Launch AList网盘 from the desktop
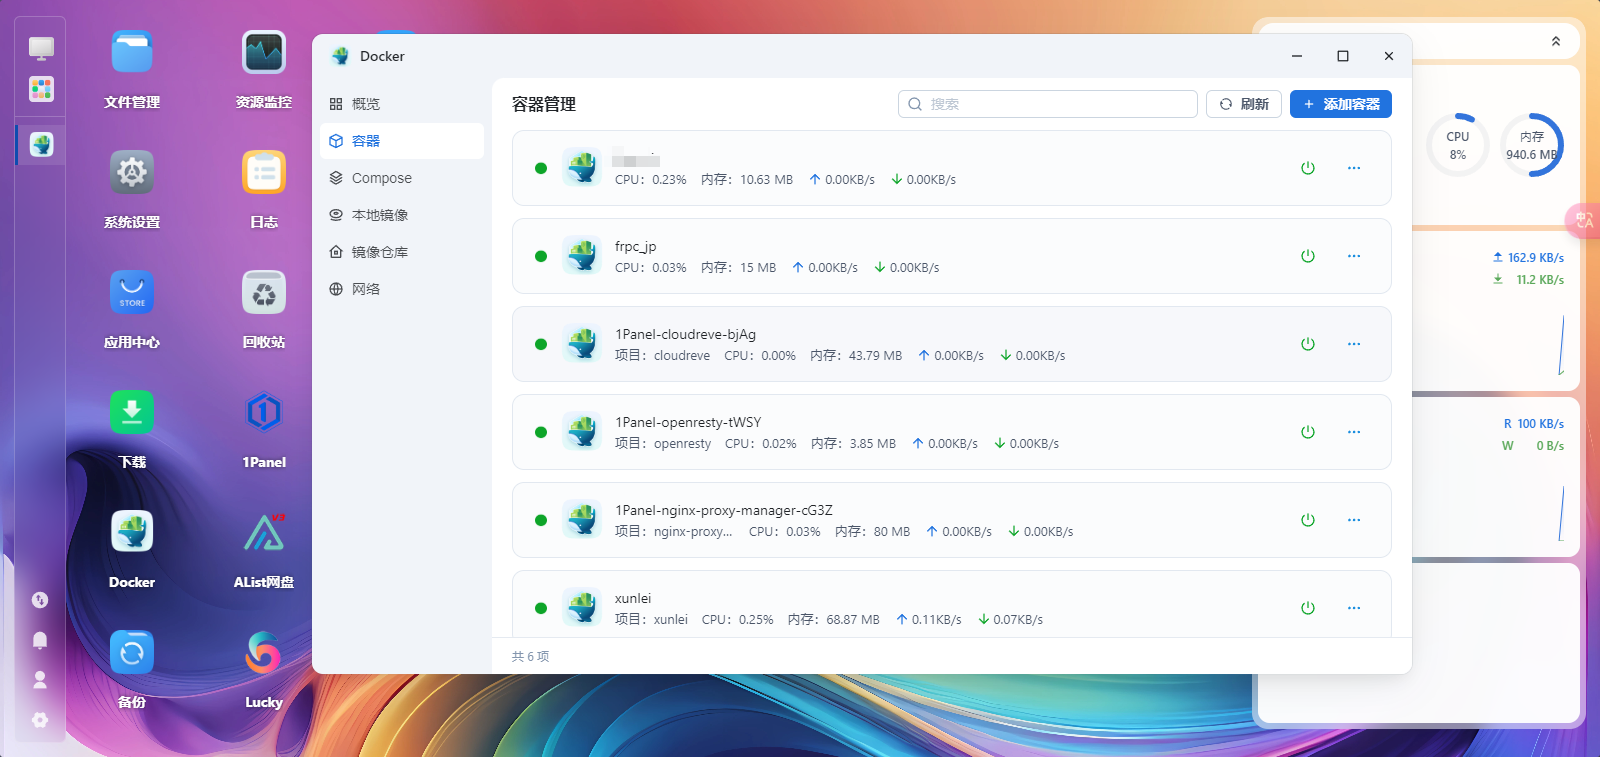 point(263,533)
